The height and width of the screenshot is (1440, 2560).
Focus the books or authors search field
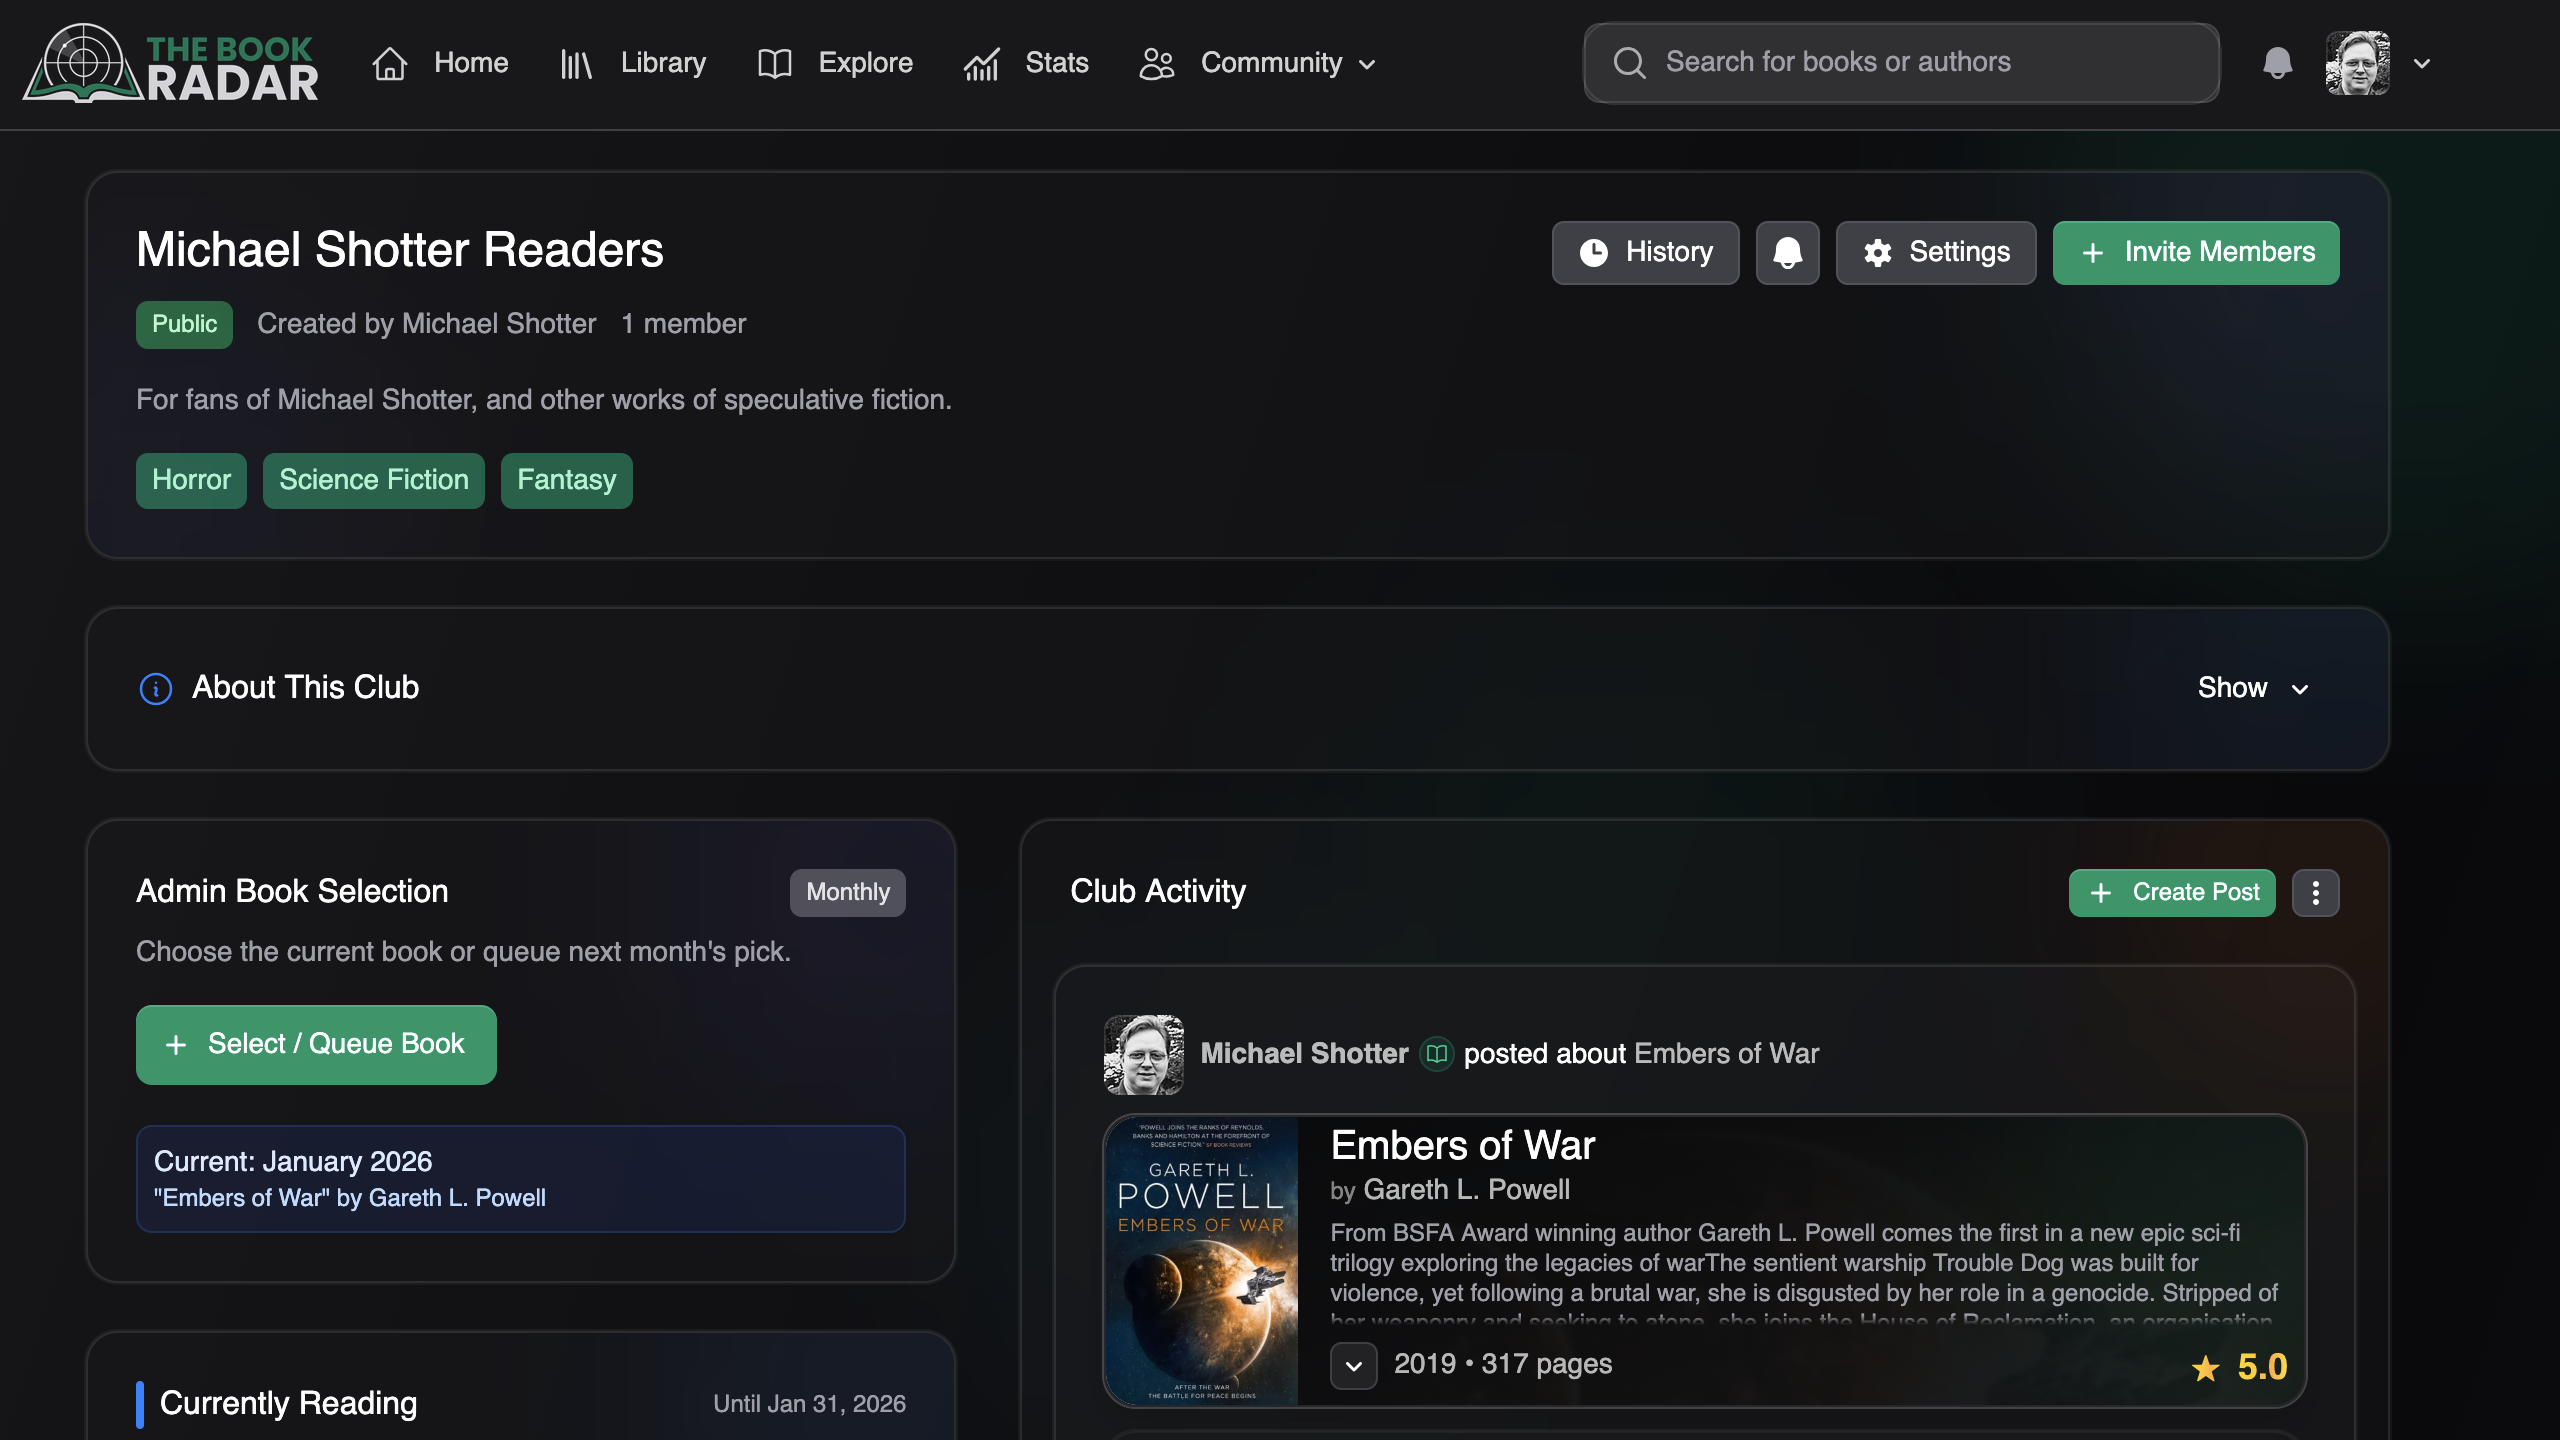click(1920, 63)
